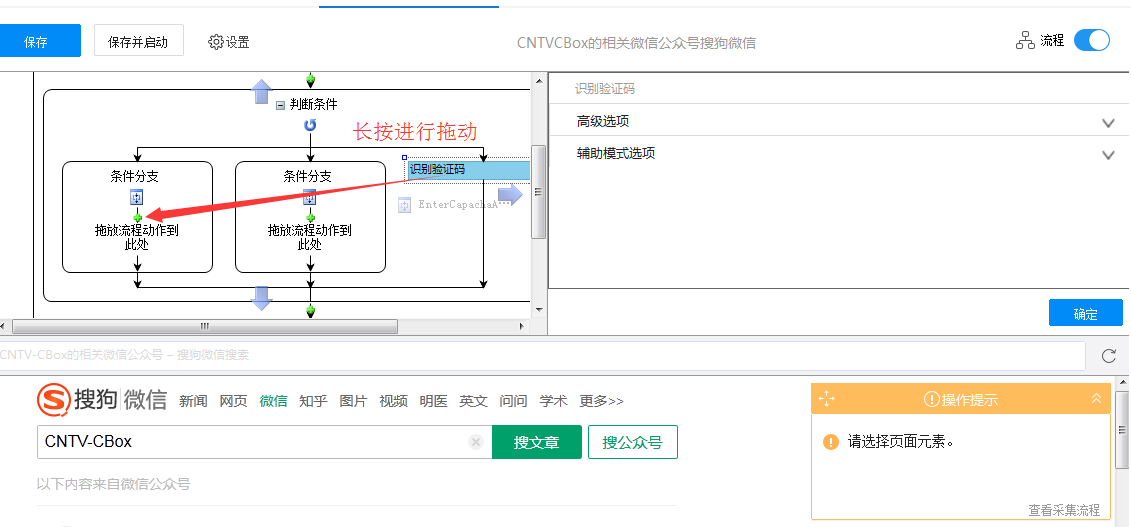Collapse the 判断条件 node minus box

[281, 105]
